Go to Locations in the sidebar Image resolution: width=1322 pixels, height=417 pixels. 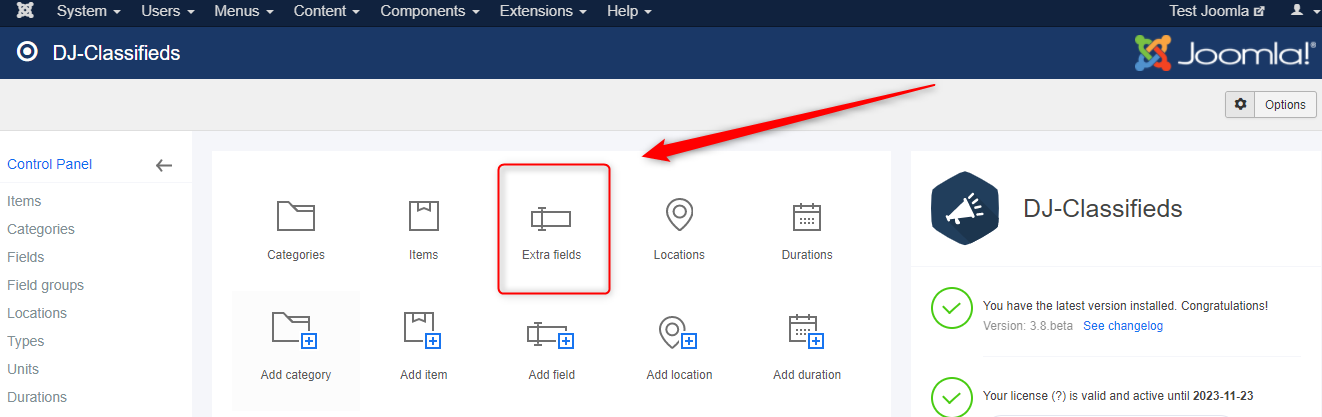coord(37,313)
